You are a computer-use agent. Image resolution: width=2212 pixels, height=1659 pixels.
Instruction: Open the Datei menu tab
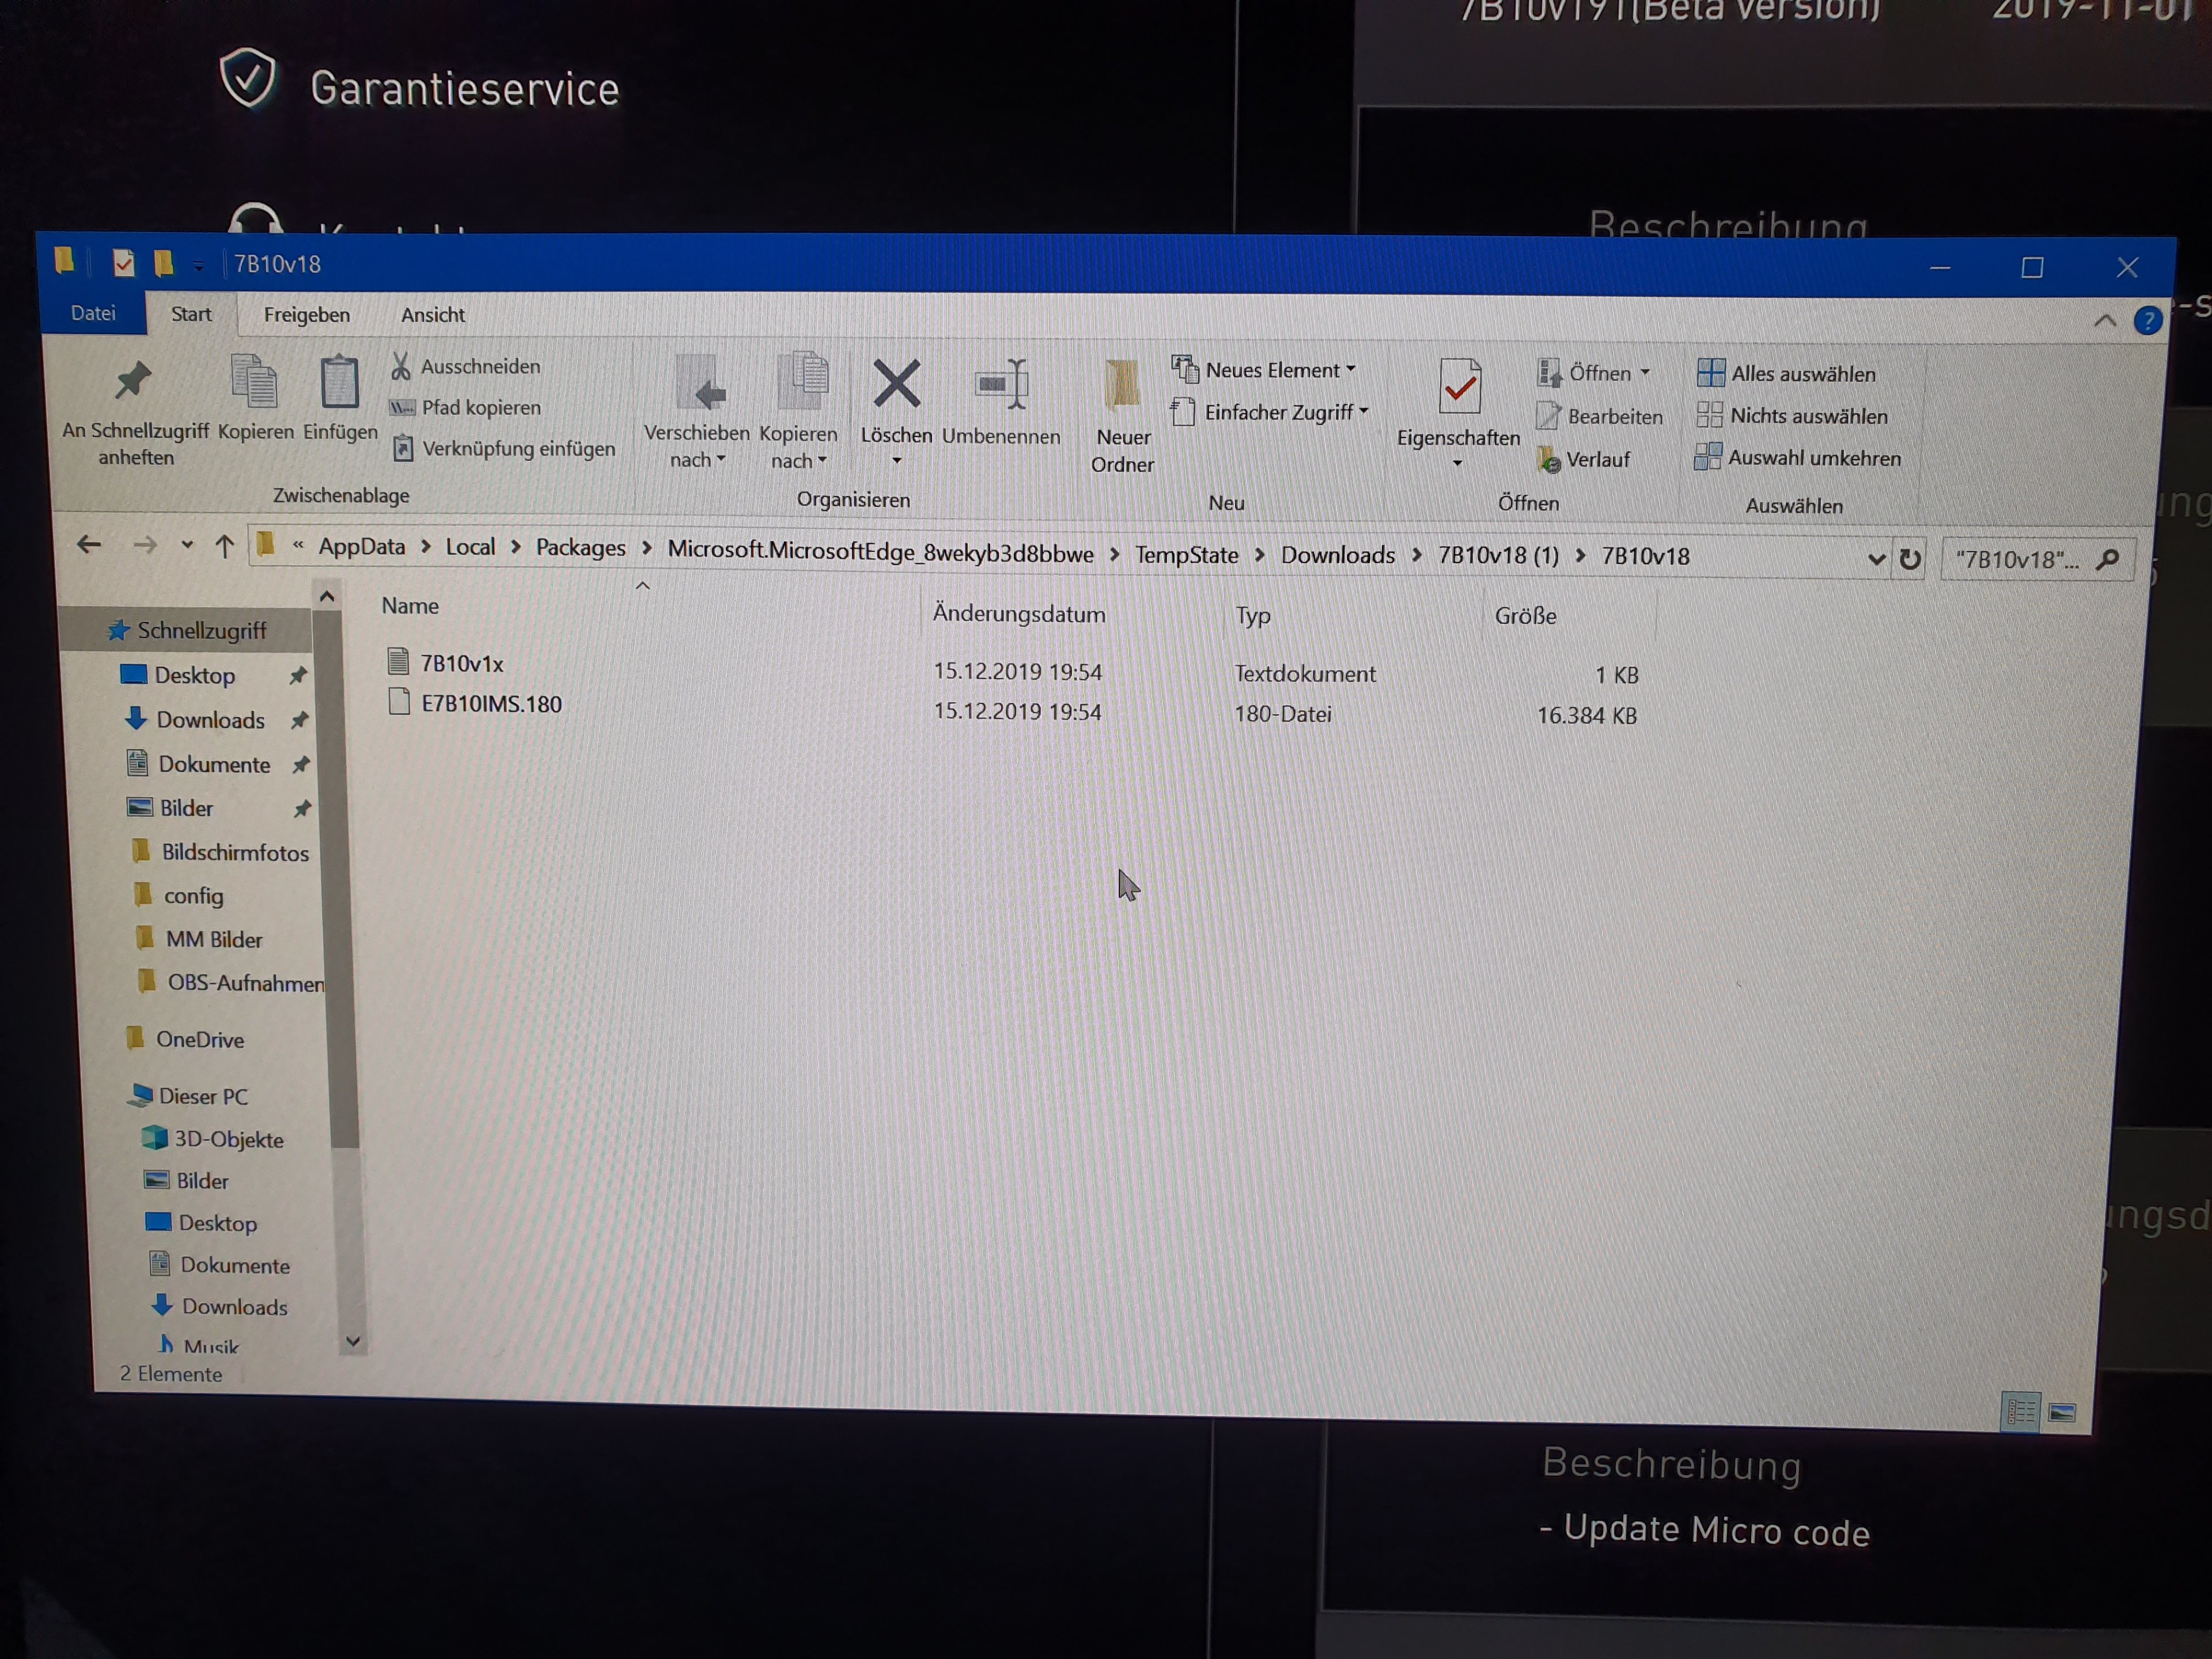[93, 313]
